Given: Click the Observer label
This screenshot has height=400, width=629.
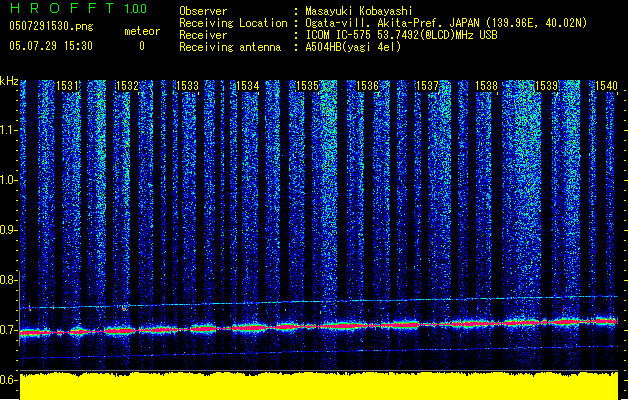Looking at the screenshot, I should (x=203, y=11).
